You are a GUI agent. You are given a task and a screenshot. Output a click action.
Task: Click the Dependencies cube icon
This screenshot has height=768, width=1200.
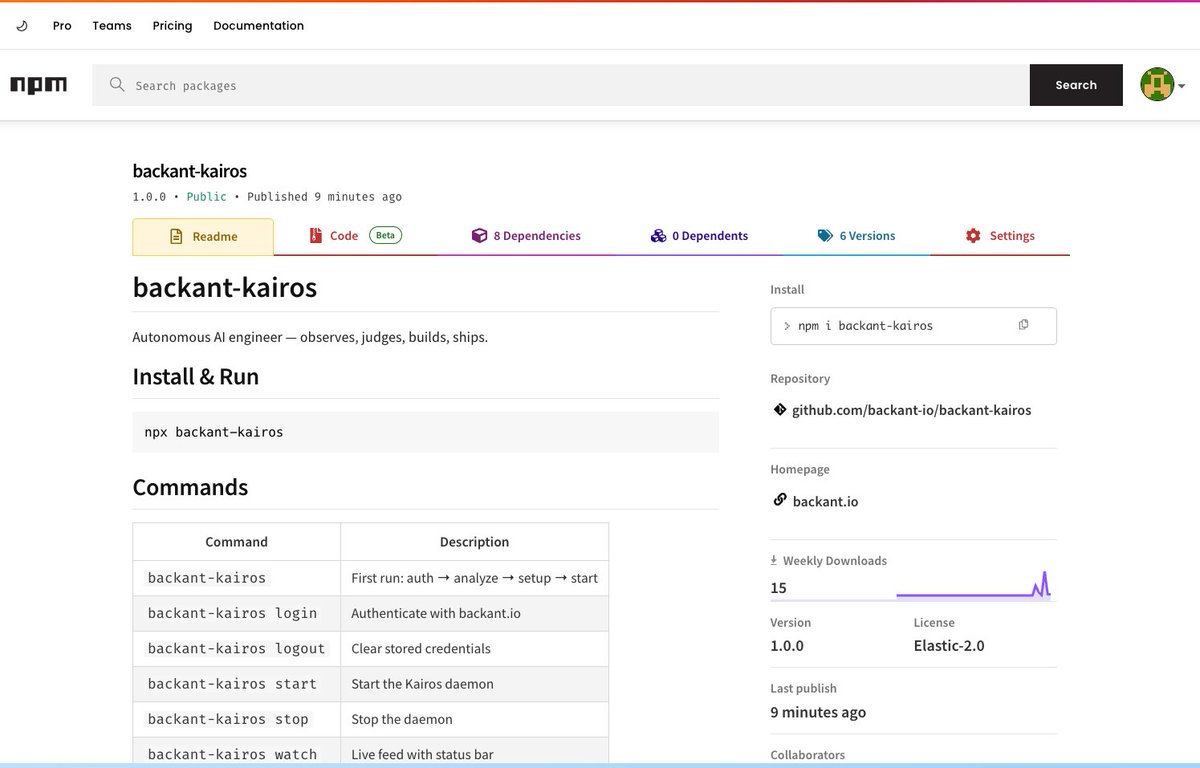click(x=479, y=236)
